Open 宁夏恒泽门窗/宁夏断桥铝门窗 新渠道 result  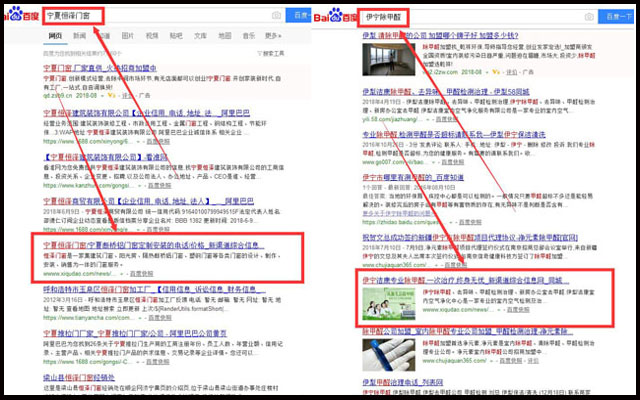click(x=153, y=245)
